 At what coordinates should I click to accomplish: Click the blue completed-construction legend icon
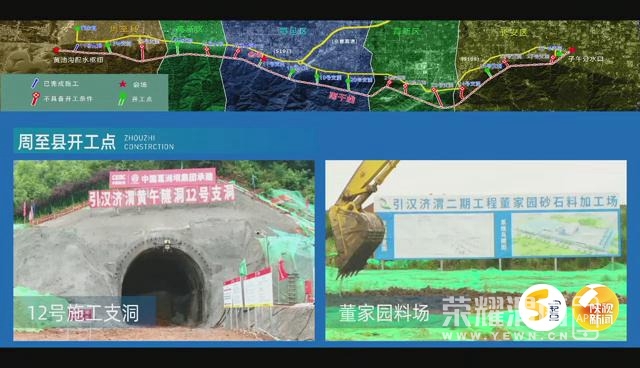[x=36, y=84]
